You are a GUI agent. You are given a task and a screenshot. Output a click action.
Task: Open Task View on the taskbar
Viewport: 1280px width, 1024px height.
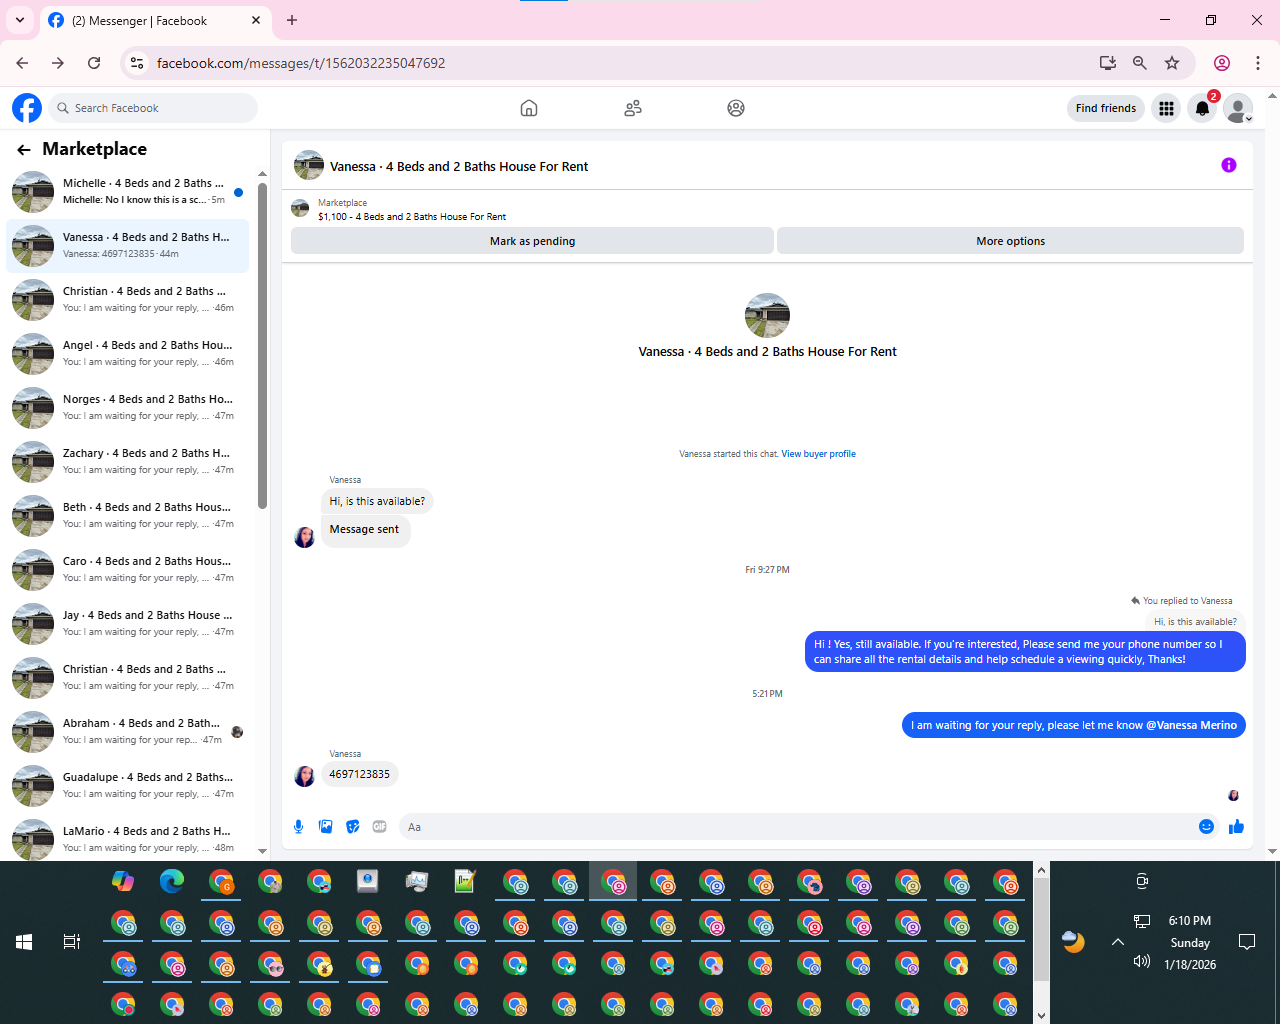coord(72,942)
